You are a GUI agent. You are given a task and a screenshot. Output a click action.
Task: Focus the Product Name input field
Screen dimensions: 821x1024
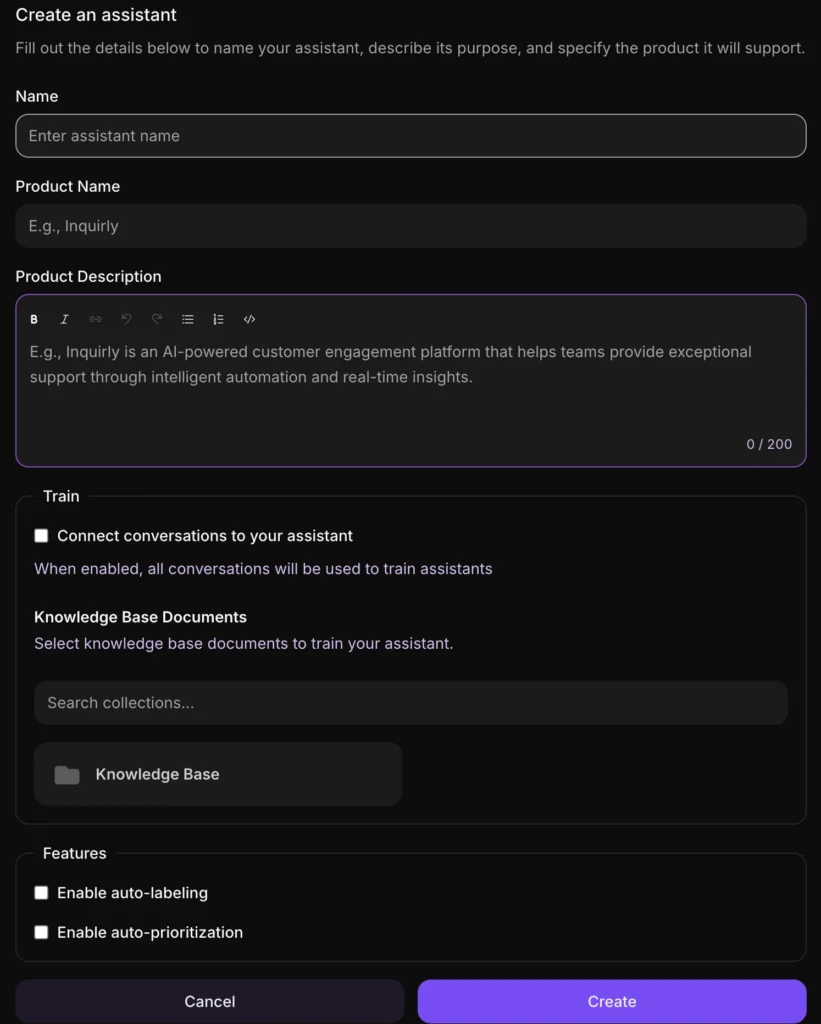tap(411, 226)
